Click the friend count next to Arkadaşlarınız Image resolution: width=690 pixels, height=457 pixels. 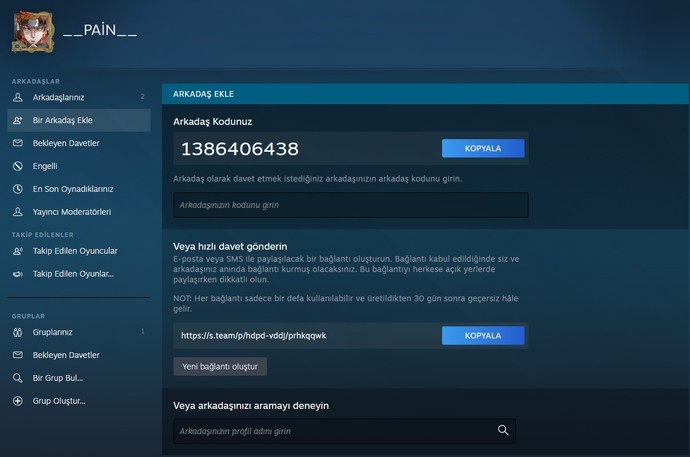[143, 96]
